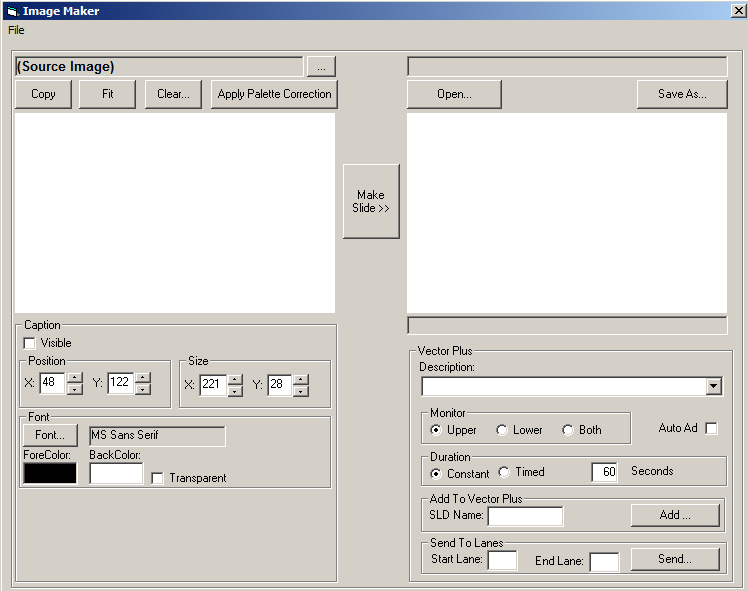This screenshot has height=591, width=748.
Task: Click the Size X field showing 221
Action: (x=212, y=385)
